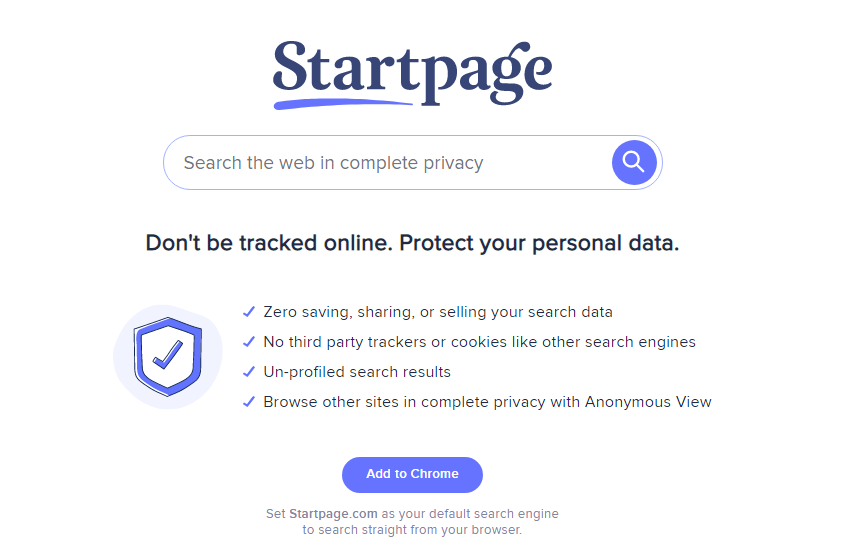The width and height of the screenshot is (849, 560).
Task: Click the word "Set" in the footer note
Action: tap(275, 514)
